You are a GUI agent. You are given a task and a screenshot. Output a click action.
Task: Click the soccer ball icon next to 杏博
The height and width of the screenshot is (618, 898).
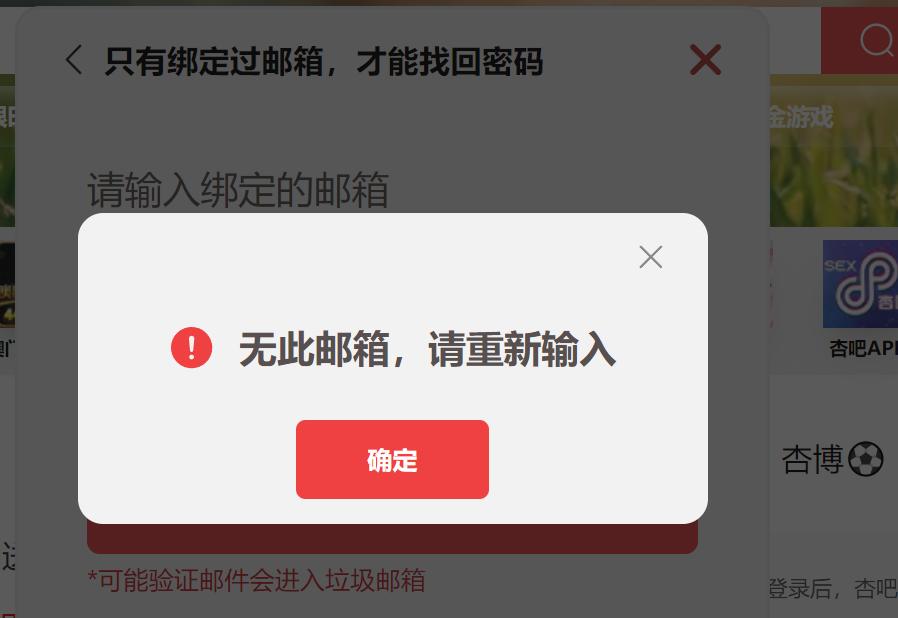pos(865,459)
